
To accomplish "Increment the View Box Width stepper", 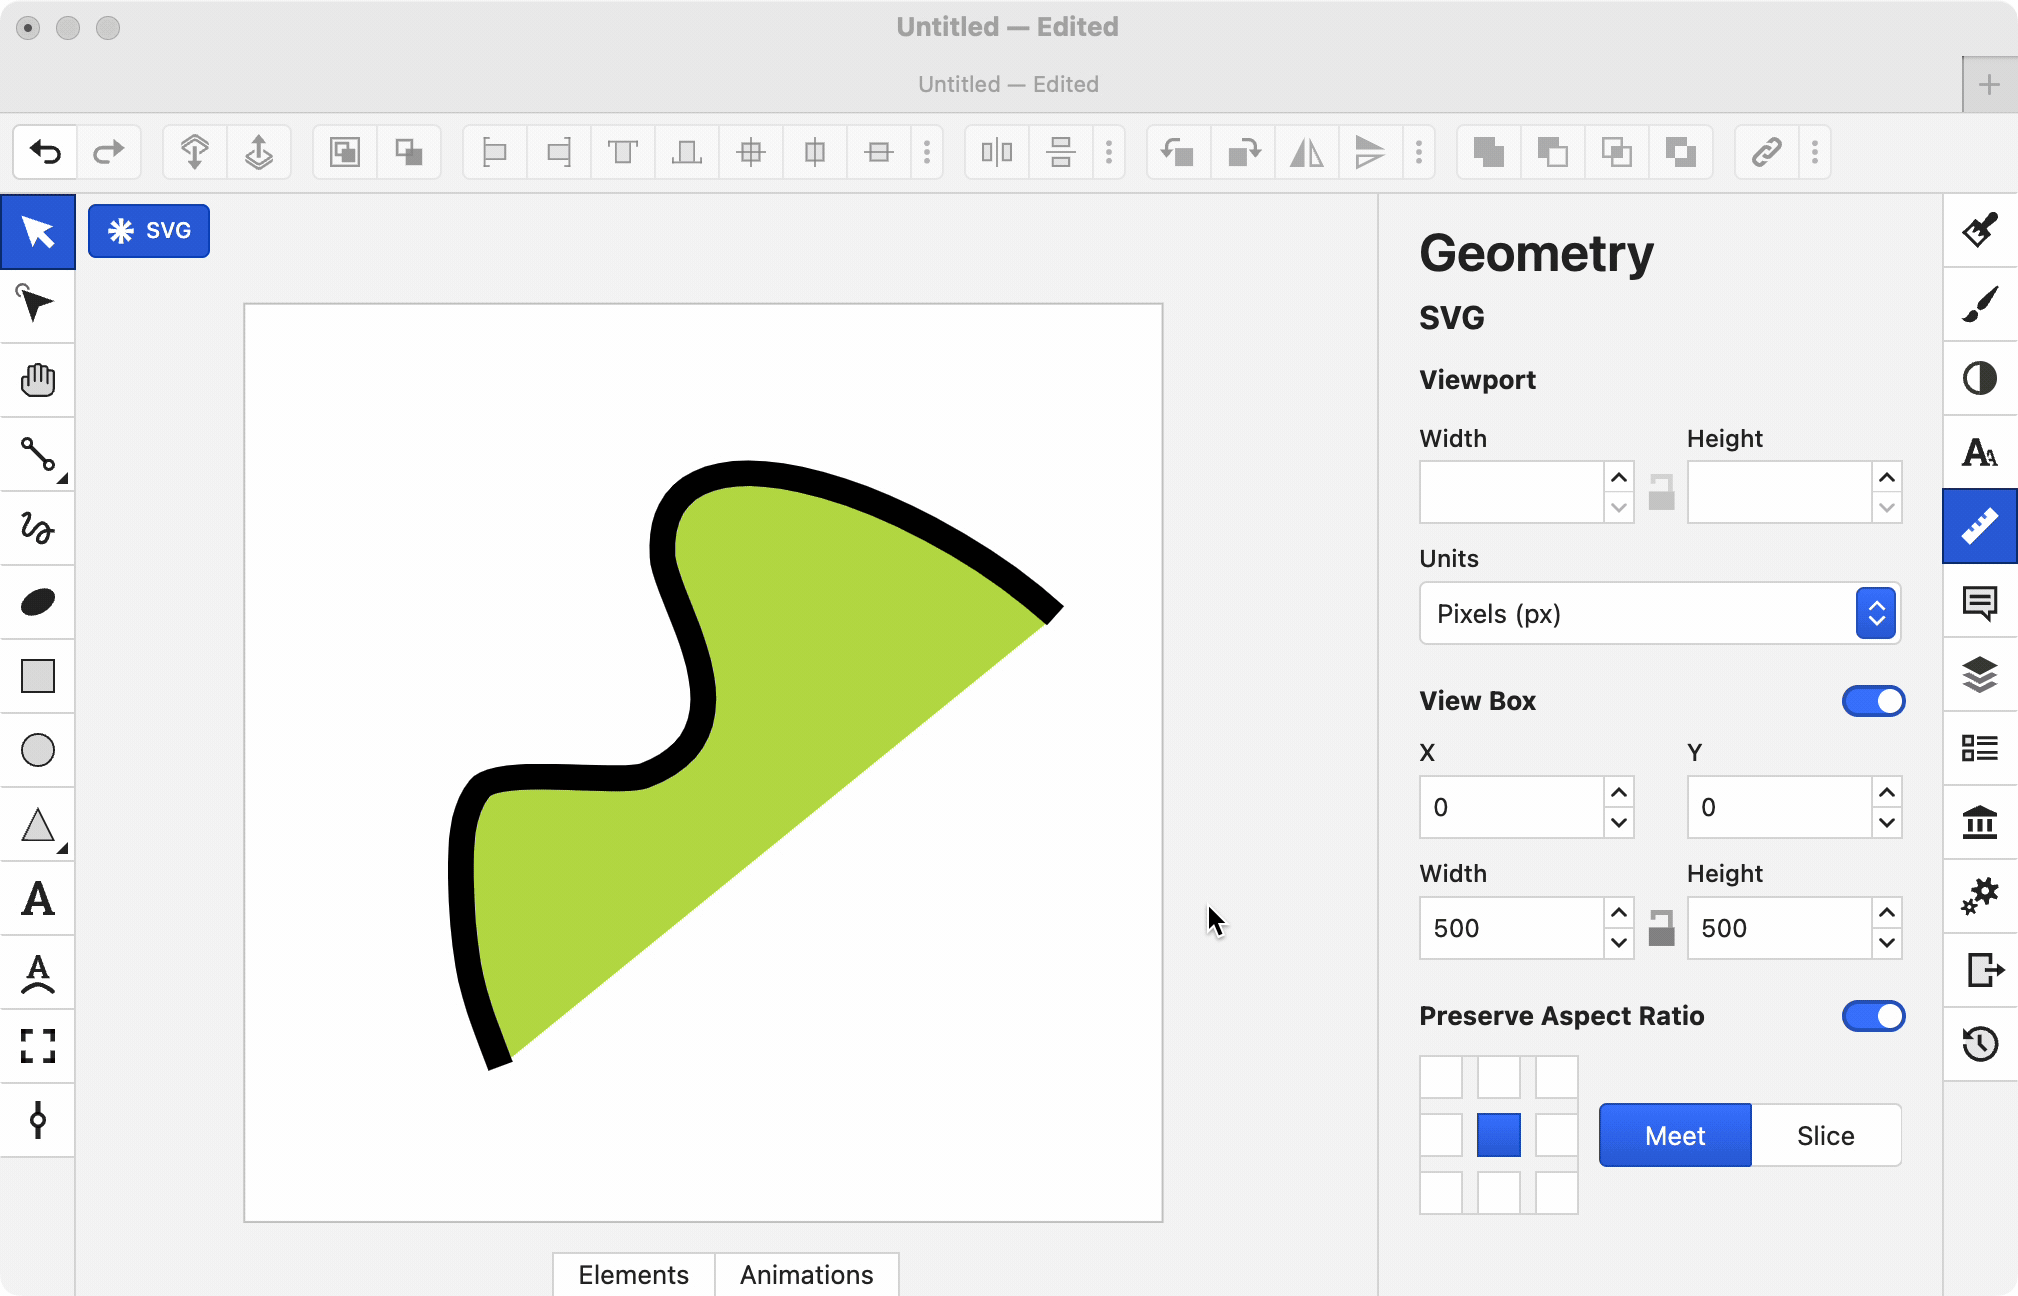I will pyautogui.click(x=1618, y=913).
